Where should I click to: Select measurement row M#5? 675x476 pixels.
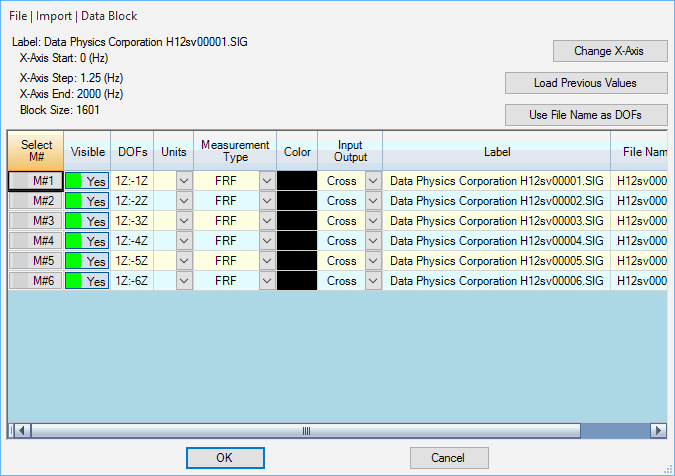36,261
